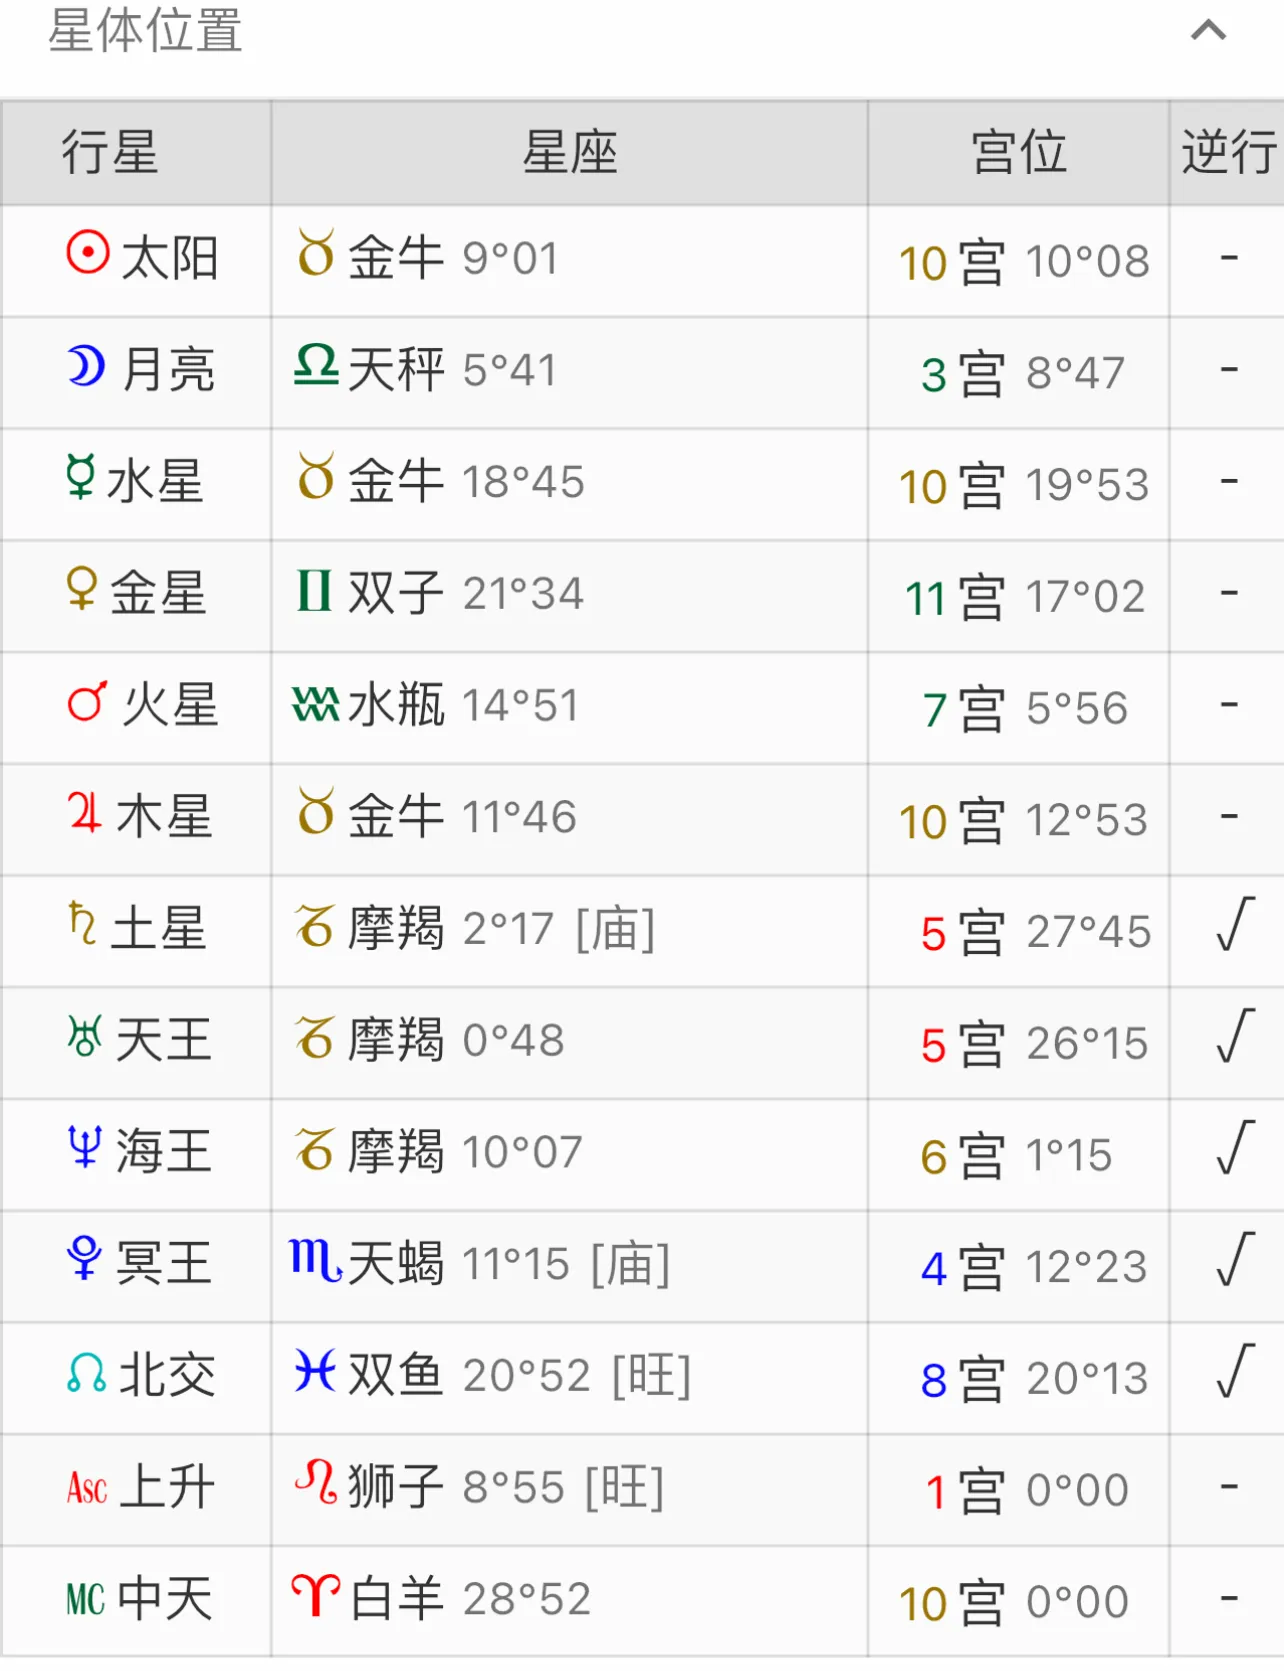Click the retrograde checkmark in 土星 row
This screenshot has width=1284, height=1671.
coord(1235,924)
